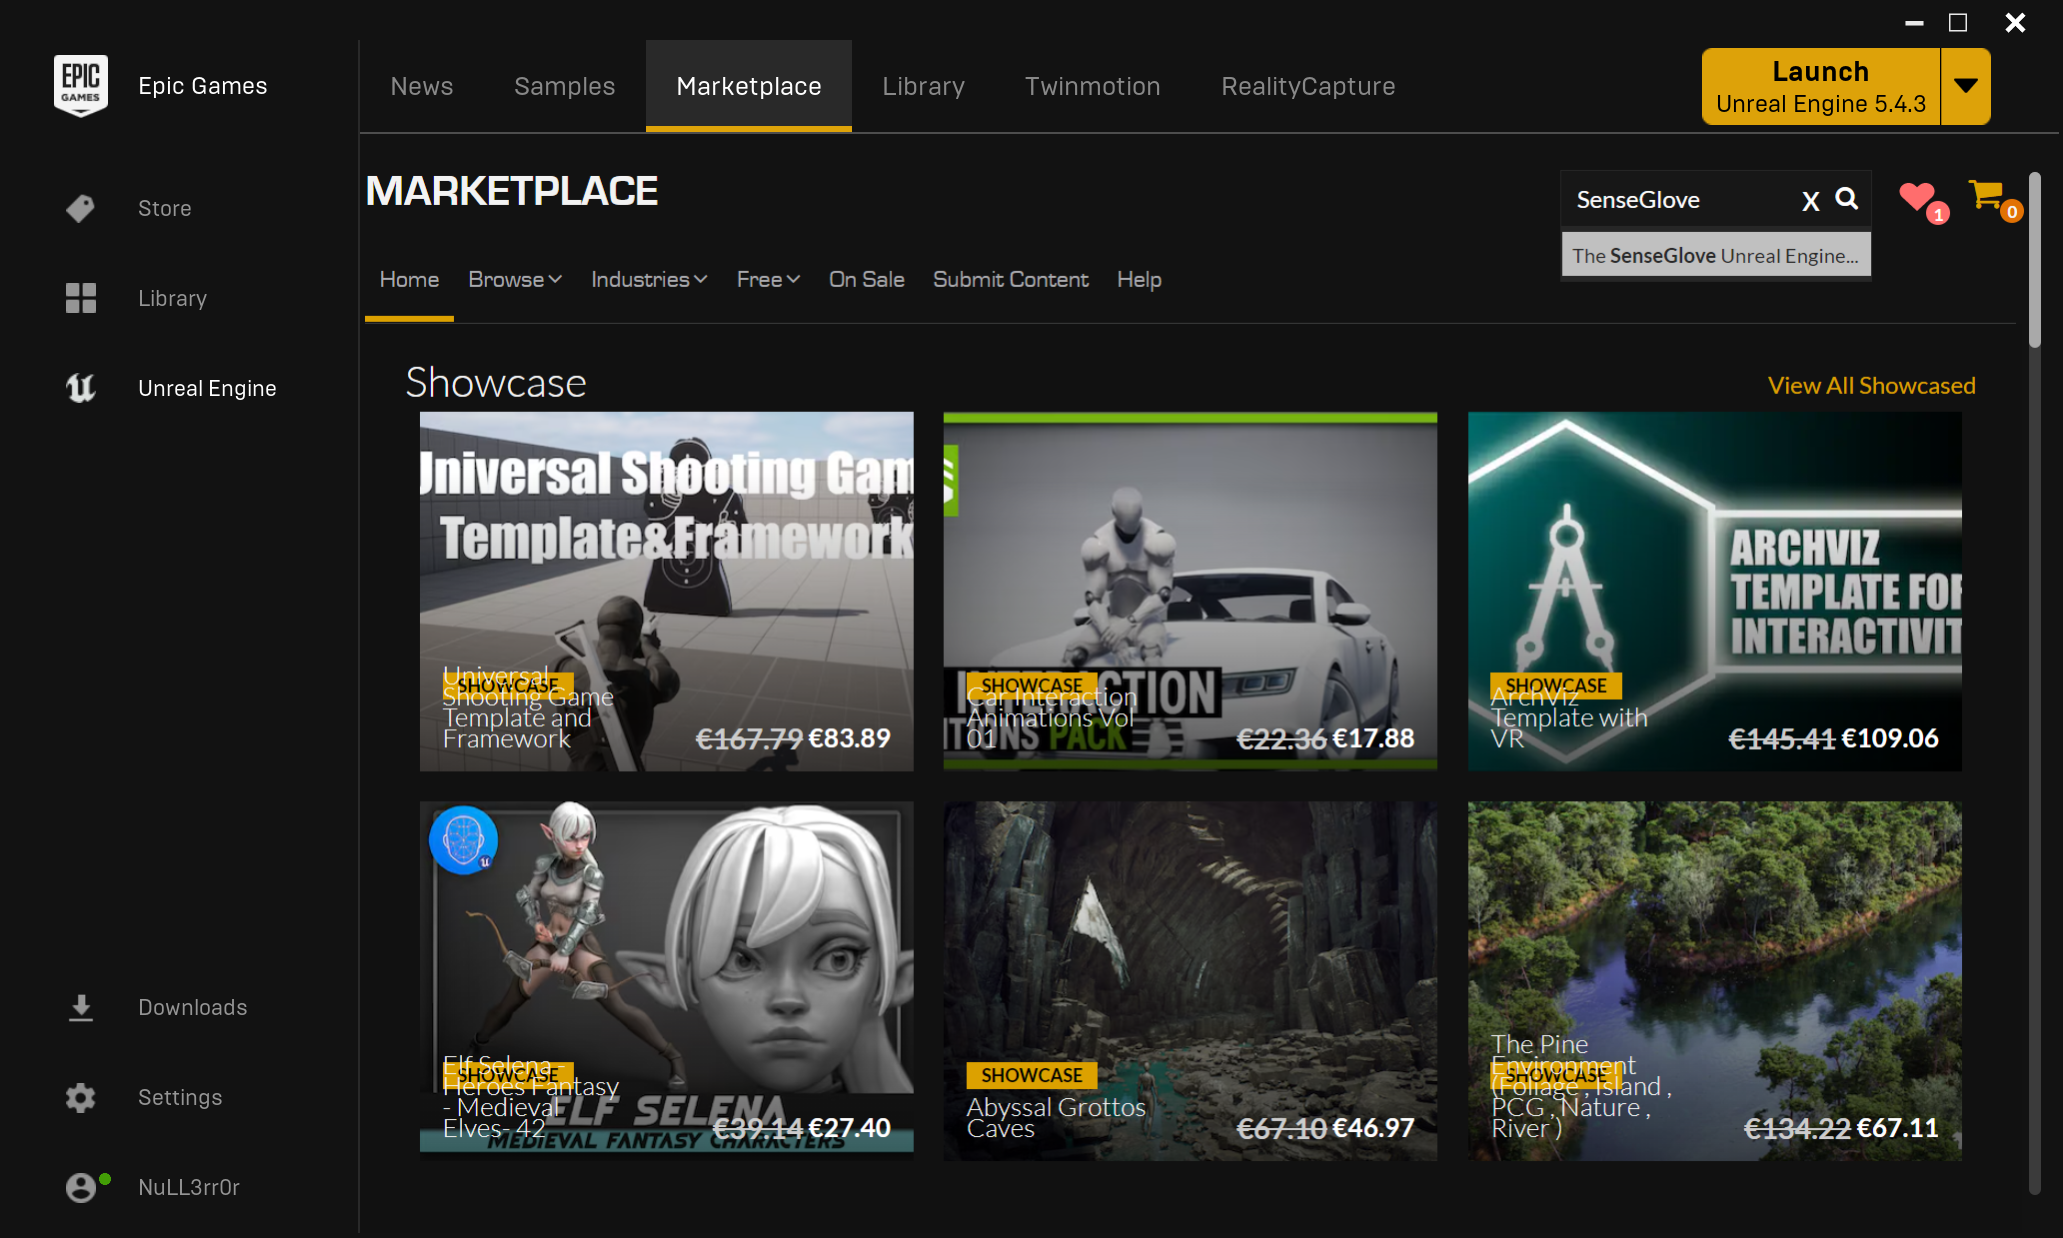Open Car Interaction Animations Vol 01 thumbnail
The image size is (2063, 1238).
pyautogui.click(x=1190, y=591)
